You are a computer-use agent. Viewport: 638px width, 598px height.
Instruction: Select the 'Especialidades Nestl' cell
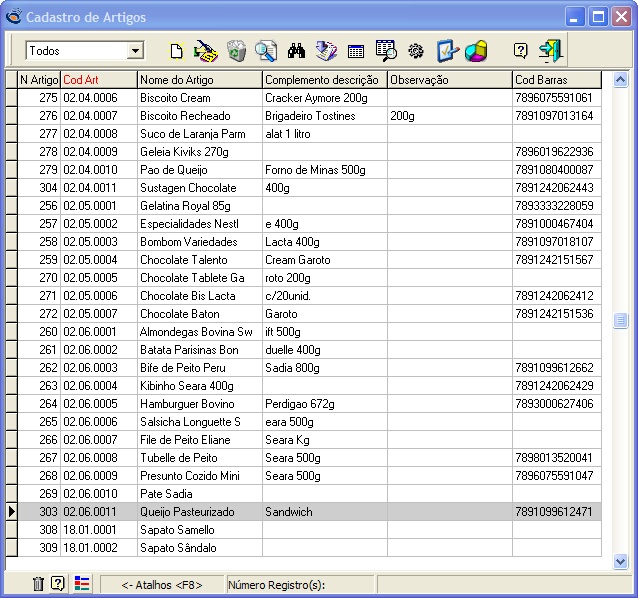pos(200,224)
